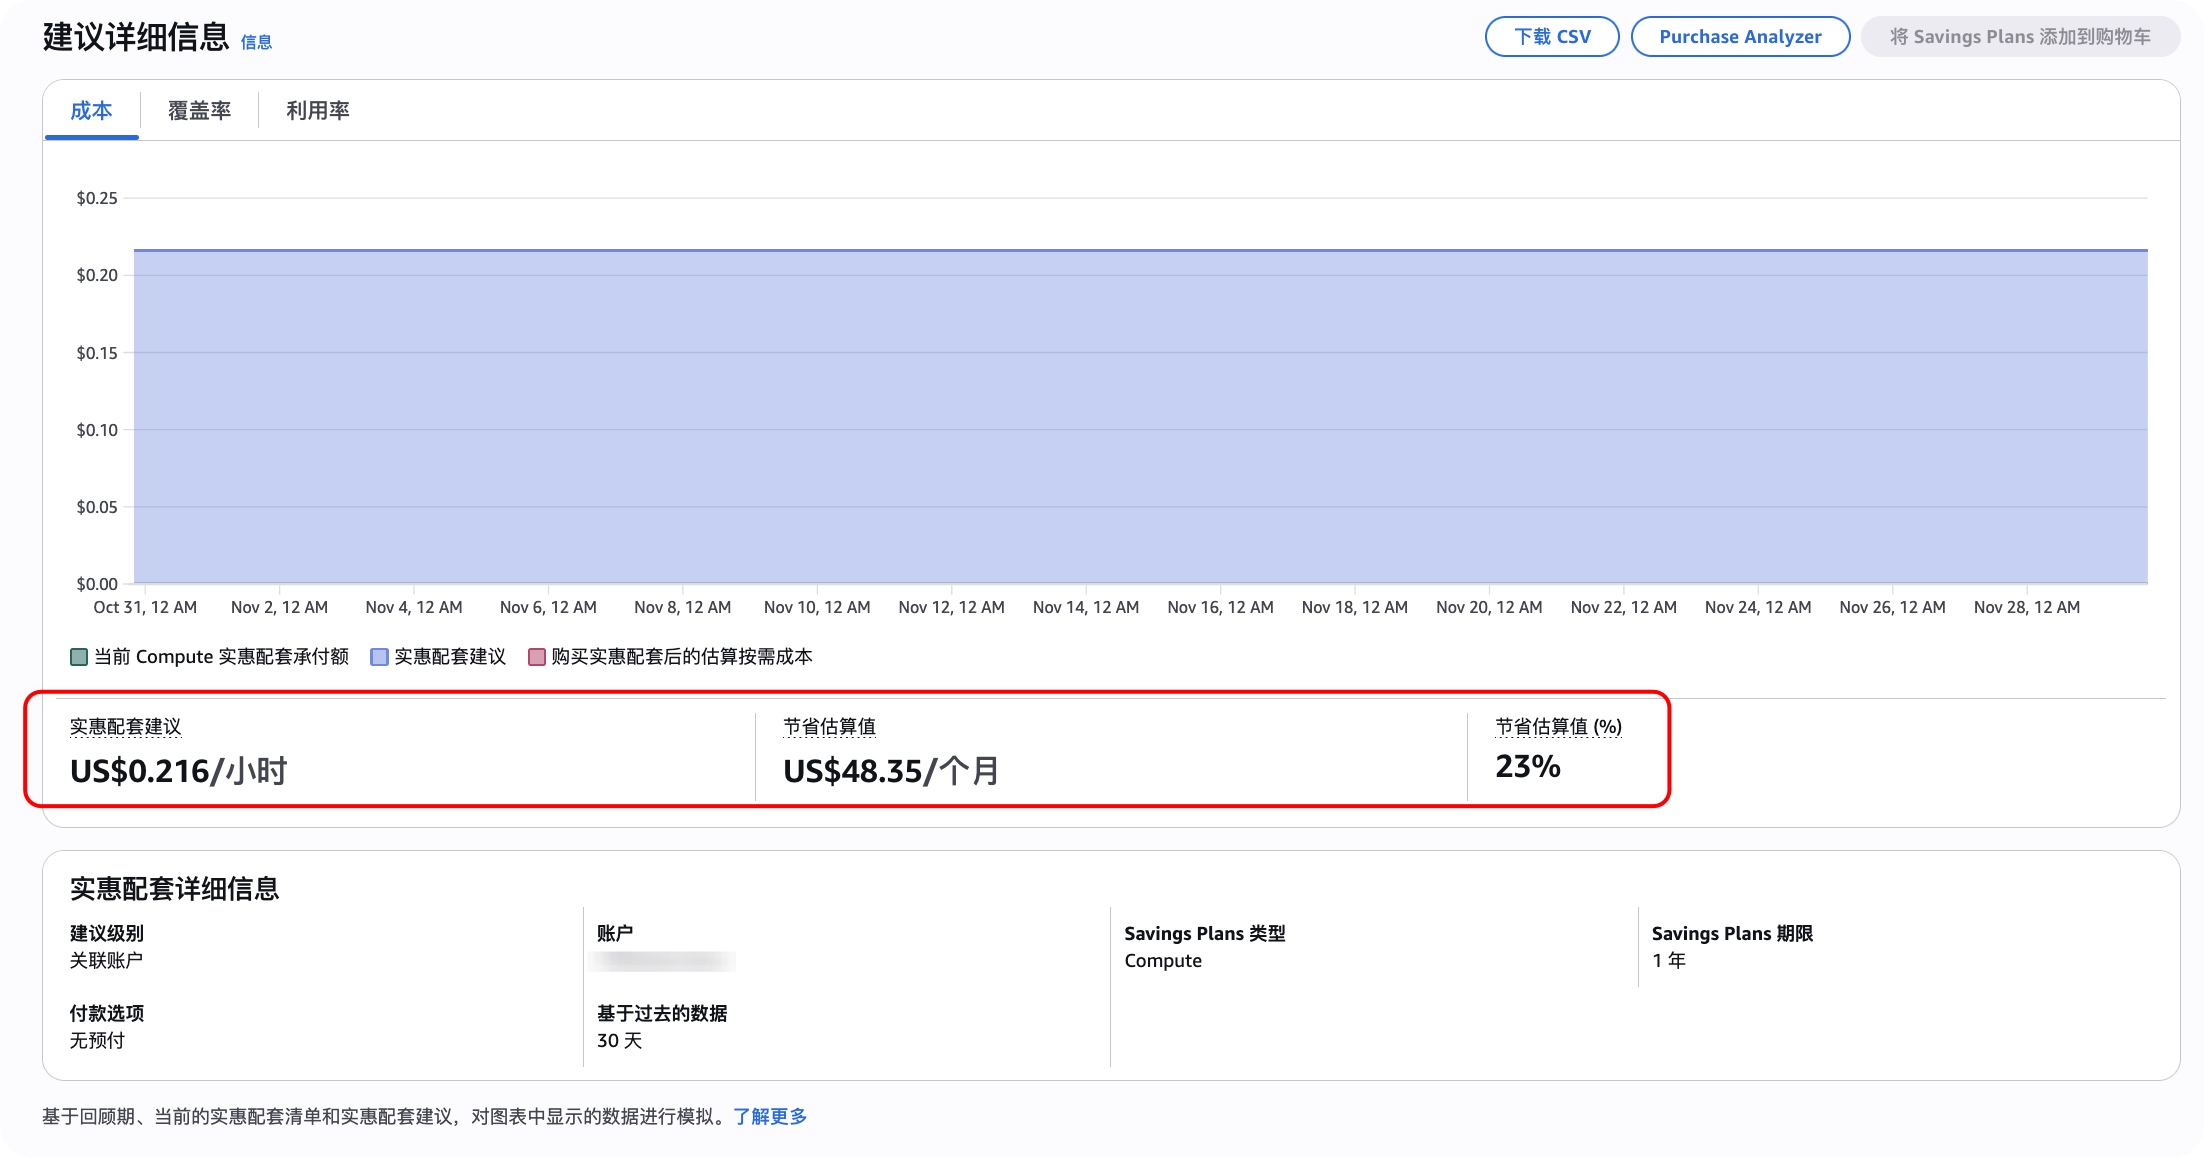Viewport: 2204px width, 1158px height.
Task: Open the Purchase Analyzer
Action: pos(1739,37)
